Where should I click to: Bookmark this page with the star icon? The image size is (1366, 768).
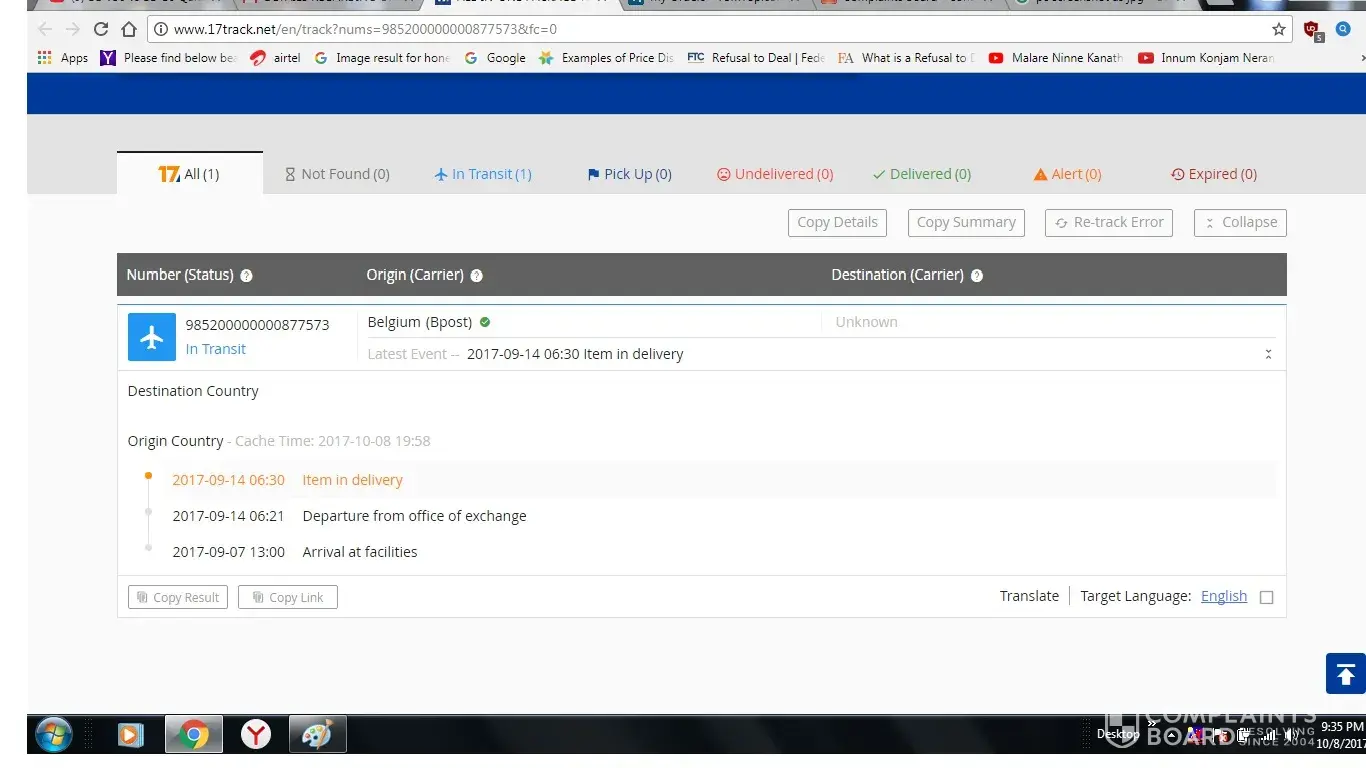[1279, 29]
